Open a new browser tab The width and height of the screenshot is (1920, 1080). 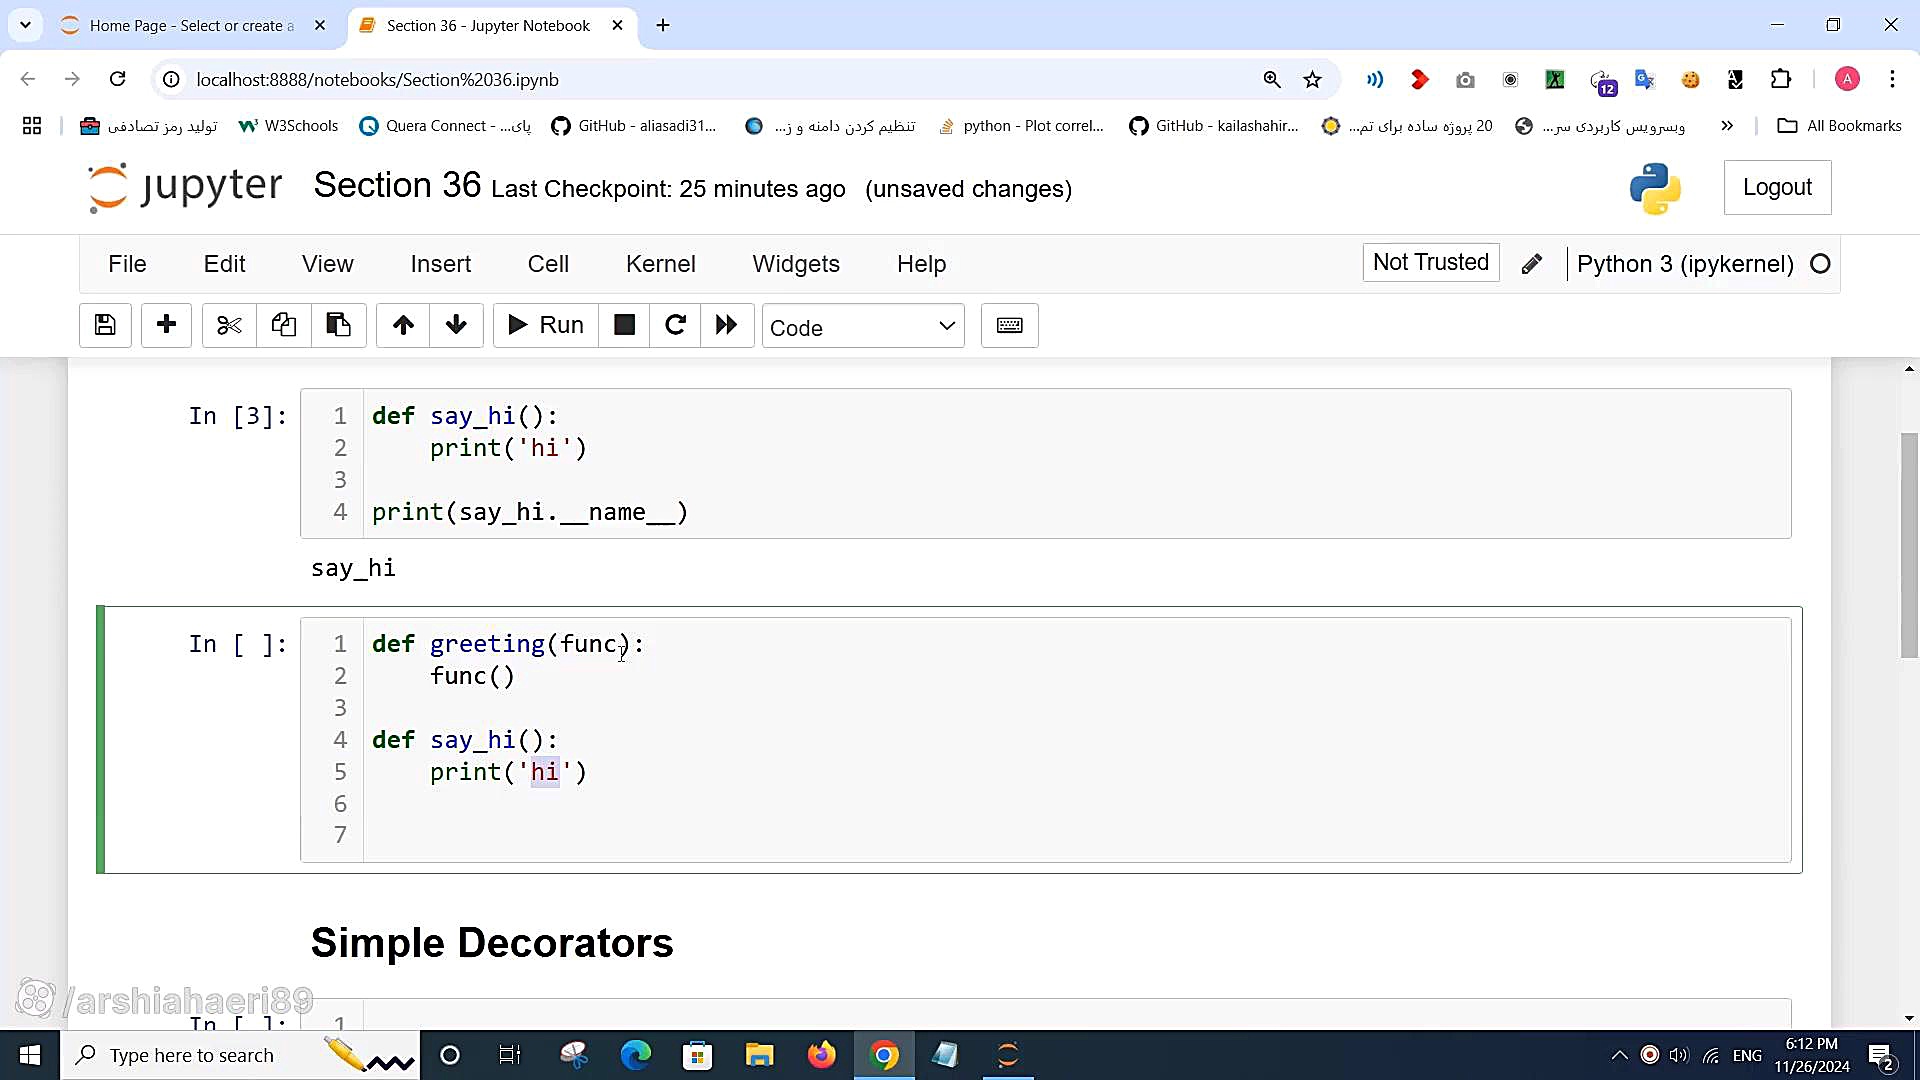pos(663,25)
